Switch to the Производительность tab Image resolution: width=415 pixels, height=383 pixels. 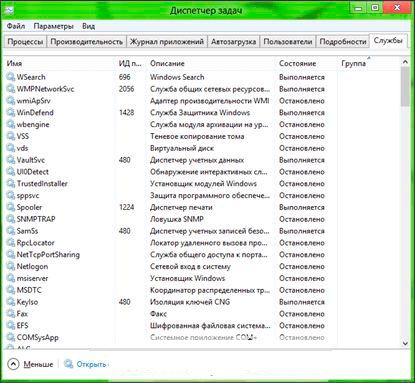pyautogui.click(x=86, y=42)
